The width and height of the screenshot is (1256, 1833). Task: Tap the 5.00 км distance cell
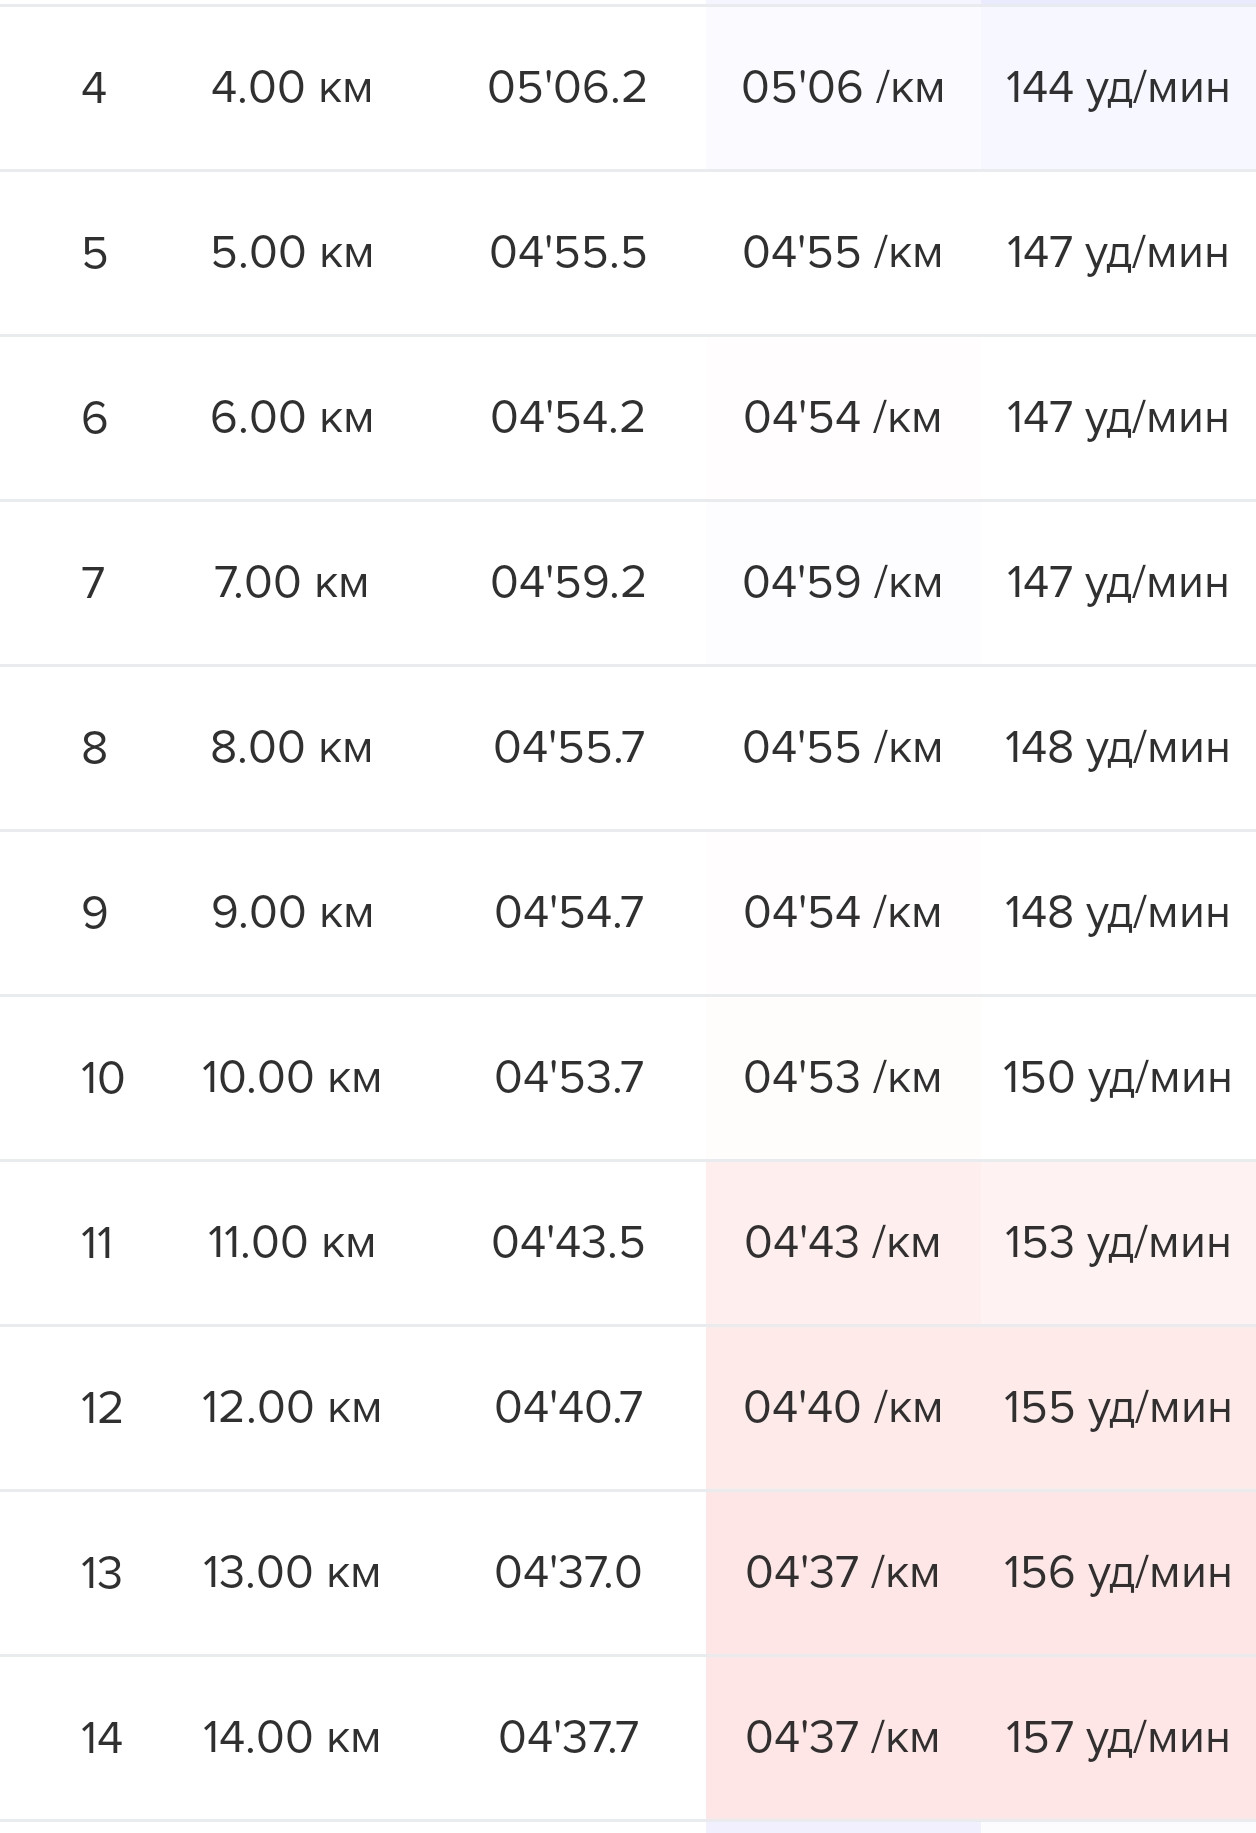(292, 253)
